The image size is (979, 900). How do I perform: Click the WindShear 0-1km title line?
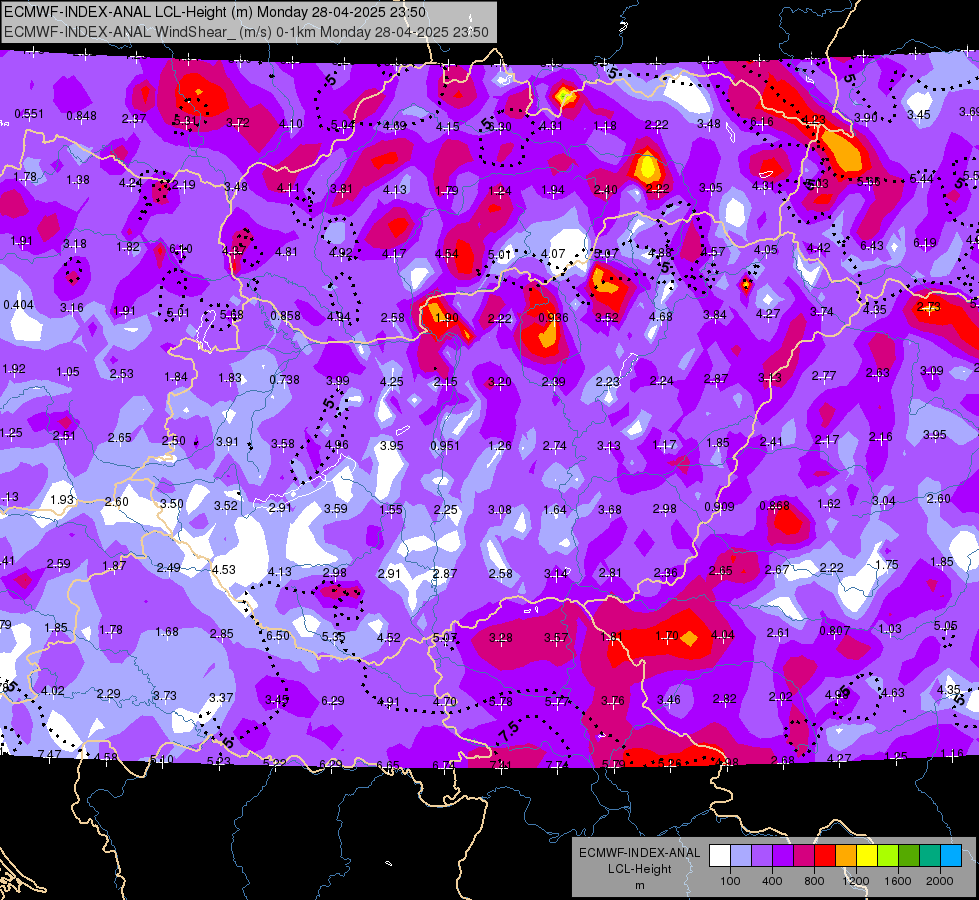(x=246, y=32)
